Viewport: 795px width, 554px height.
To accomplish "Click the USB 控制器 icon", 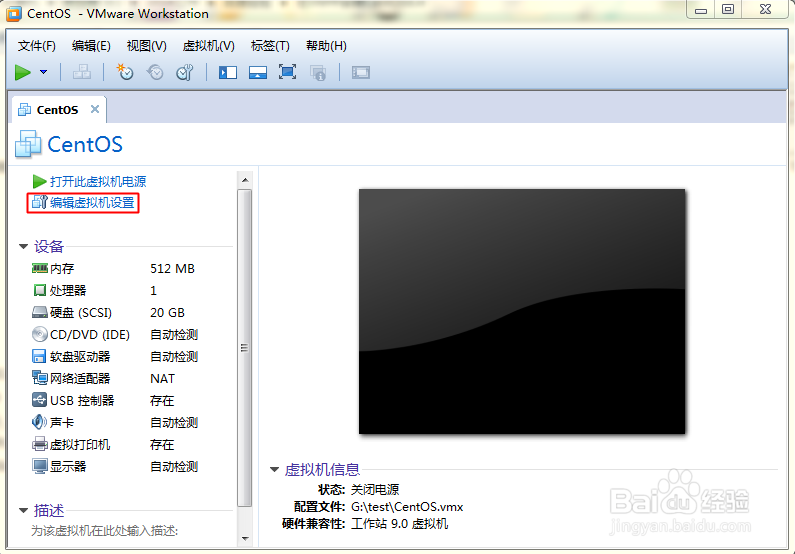I will 40,400.
